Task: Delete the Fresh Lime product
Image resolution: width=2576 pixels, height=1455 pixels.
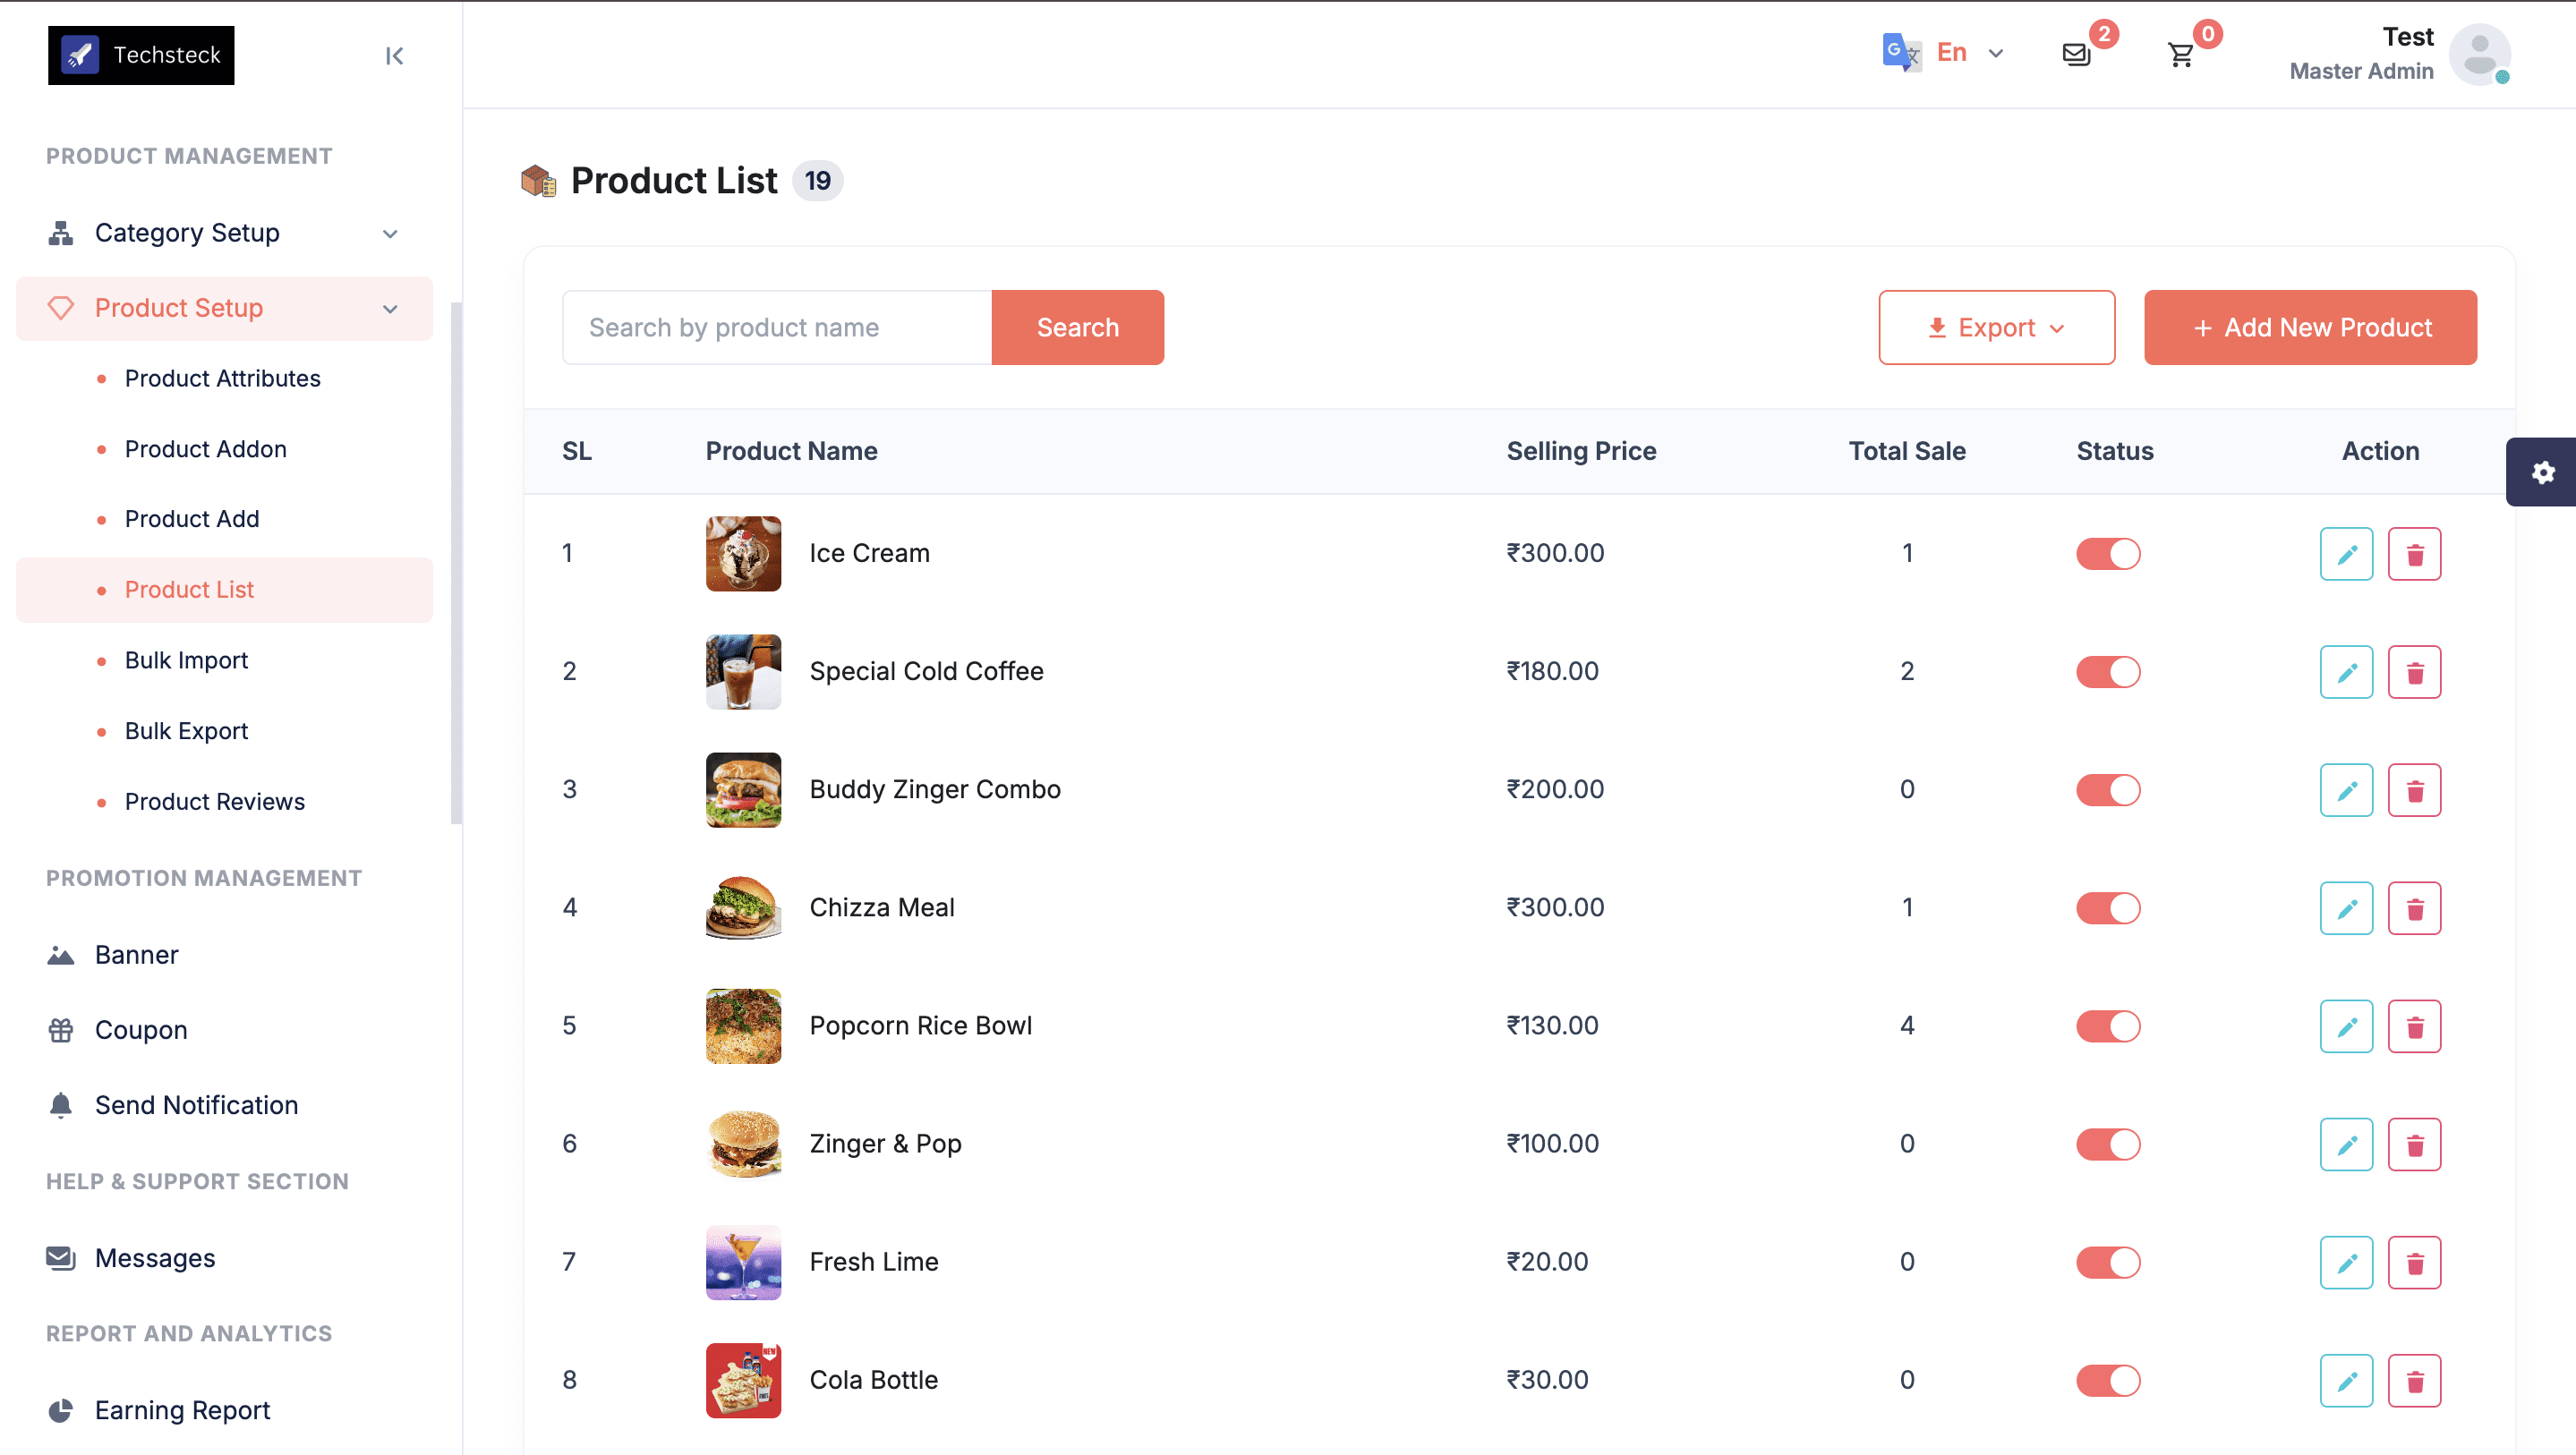Action: 2414,1262
